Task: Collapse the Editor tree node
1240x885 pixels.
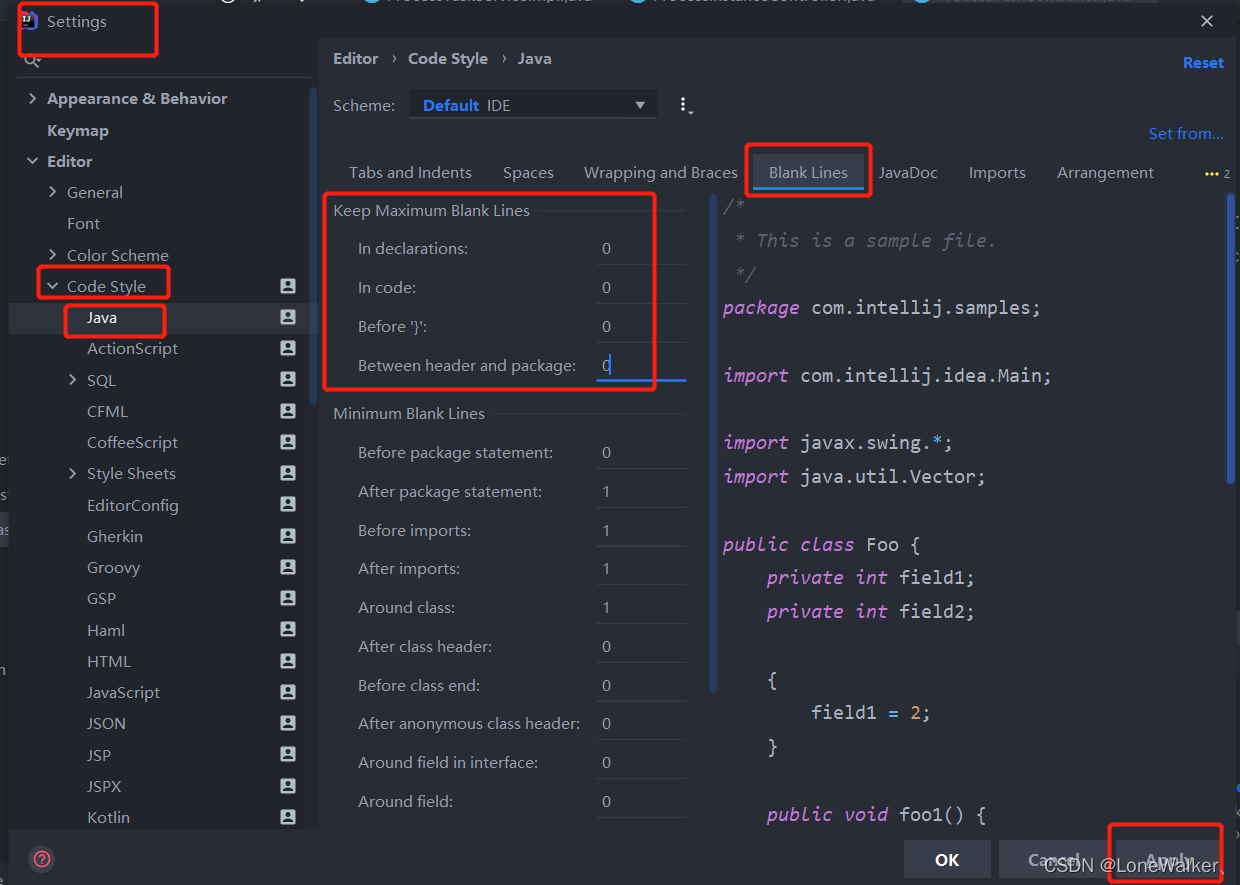Action: pos(33,161)
